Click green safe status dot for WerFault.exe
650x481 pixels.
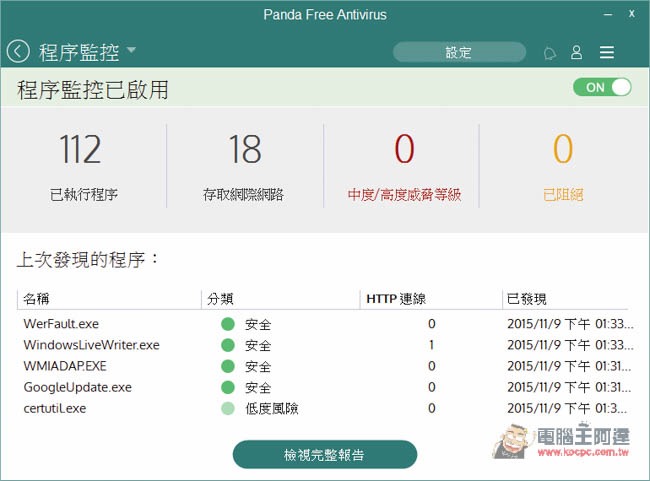tap(228, 324)
